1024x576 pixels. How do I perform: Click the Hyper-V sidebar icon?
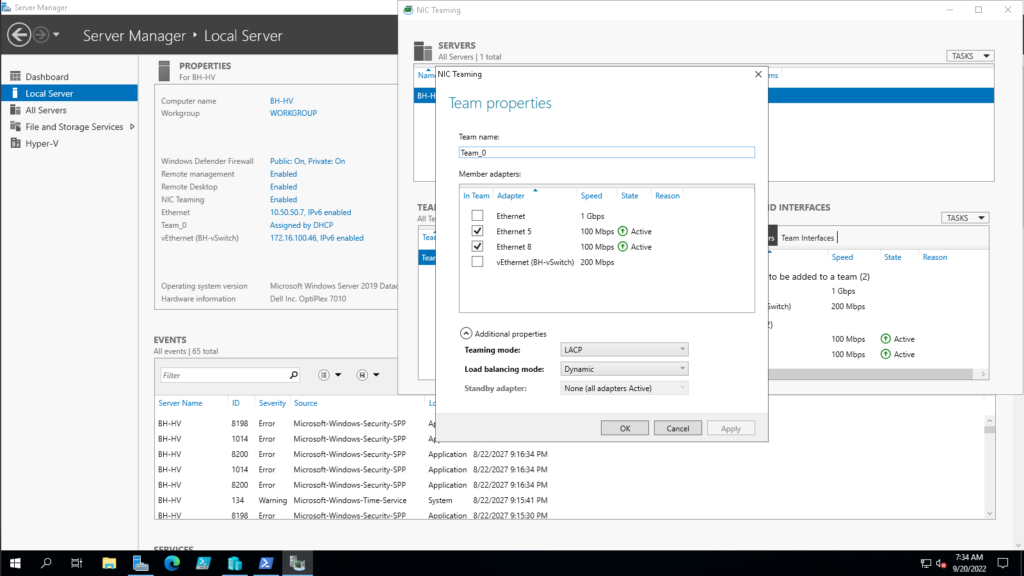15,143
